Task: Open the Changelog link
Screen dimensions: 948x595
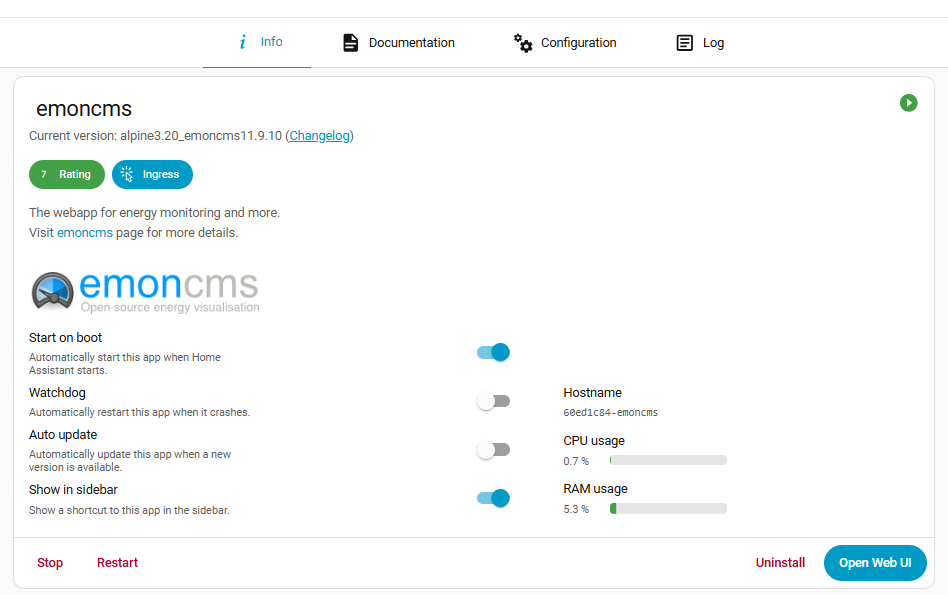Action: click(x=319, y=135)
